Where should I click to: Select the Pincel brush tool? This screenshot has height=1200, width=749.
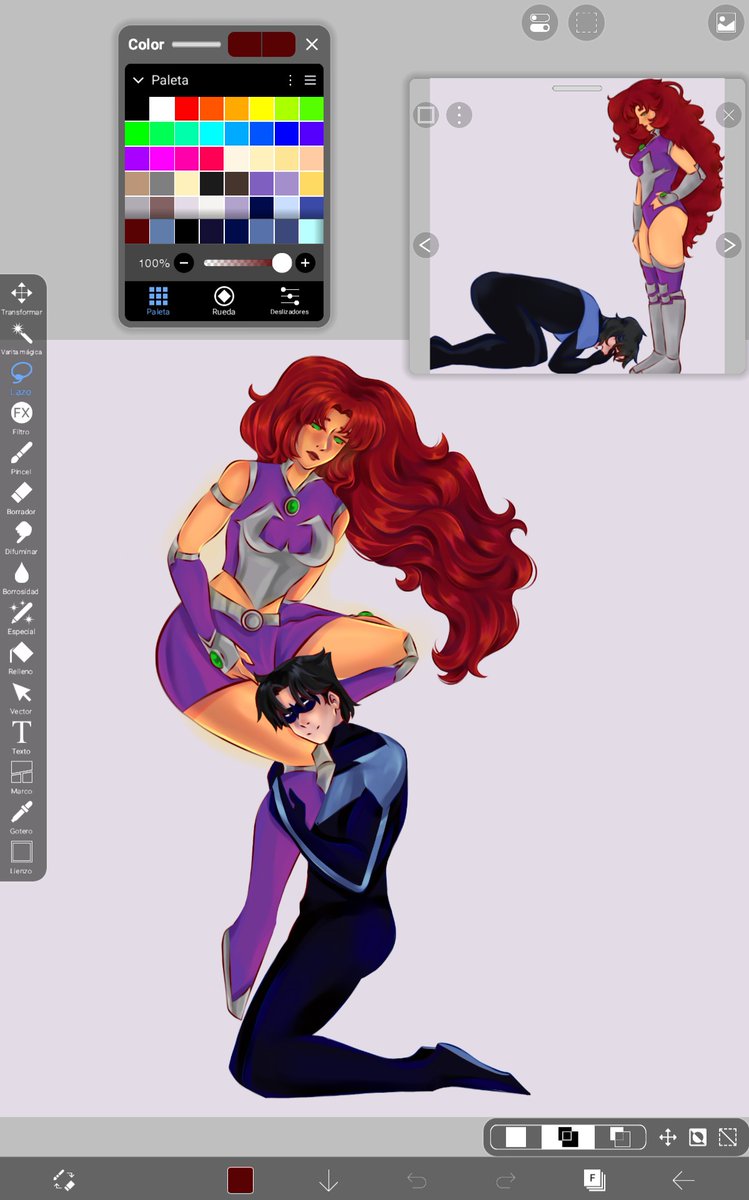(x=21, y=458)
